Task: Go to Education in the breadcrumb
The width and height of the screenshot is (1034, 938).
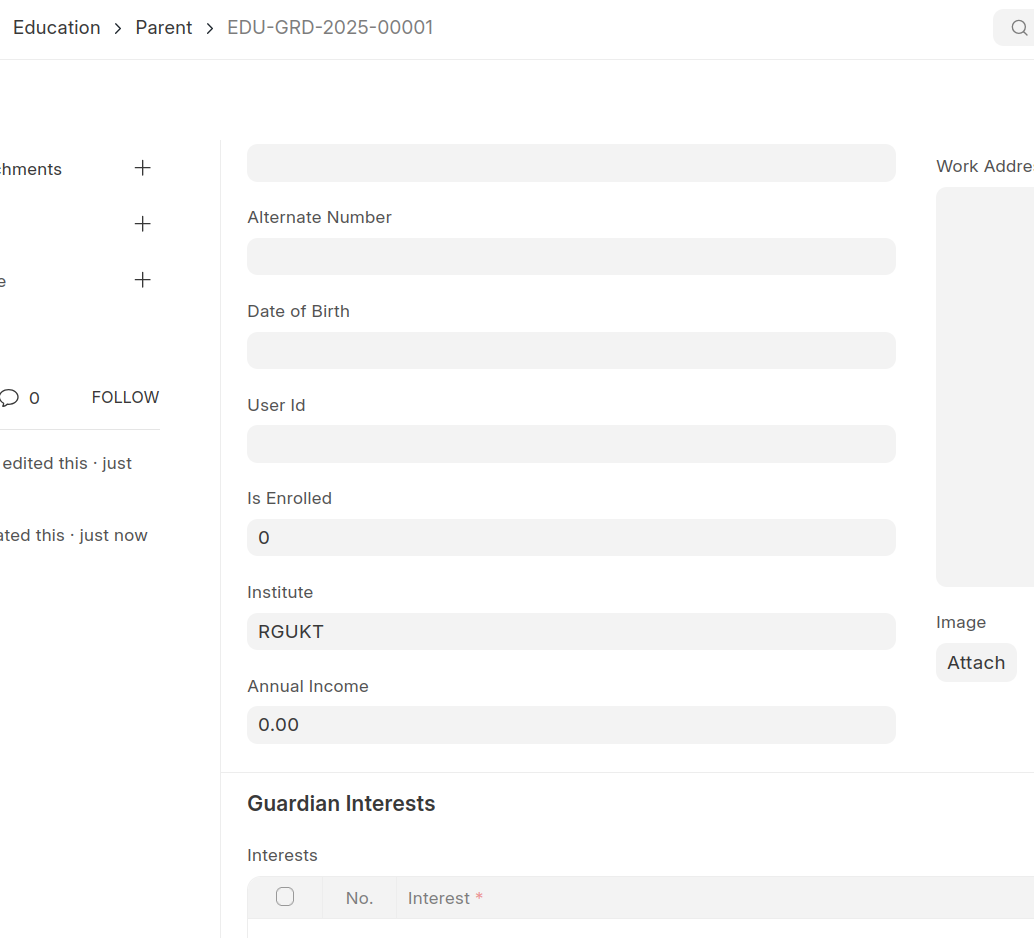Action: point(57,28)
